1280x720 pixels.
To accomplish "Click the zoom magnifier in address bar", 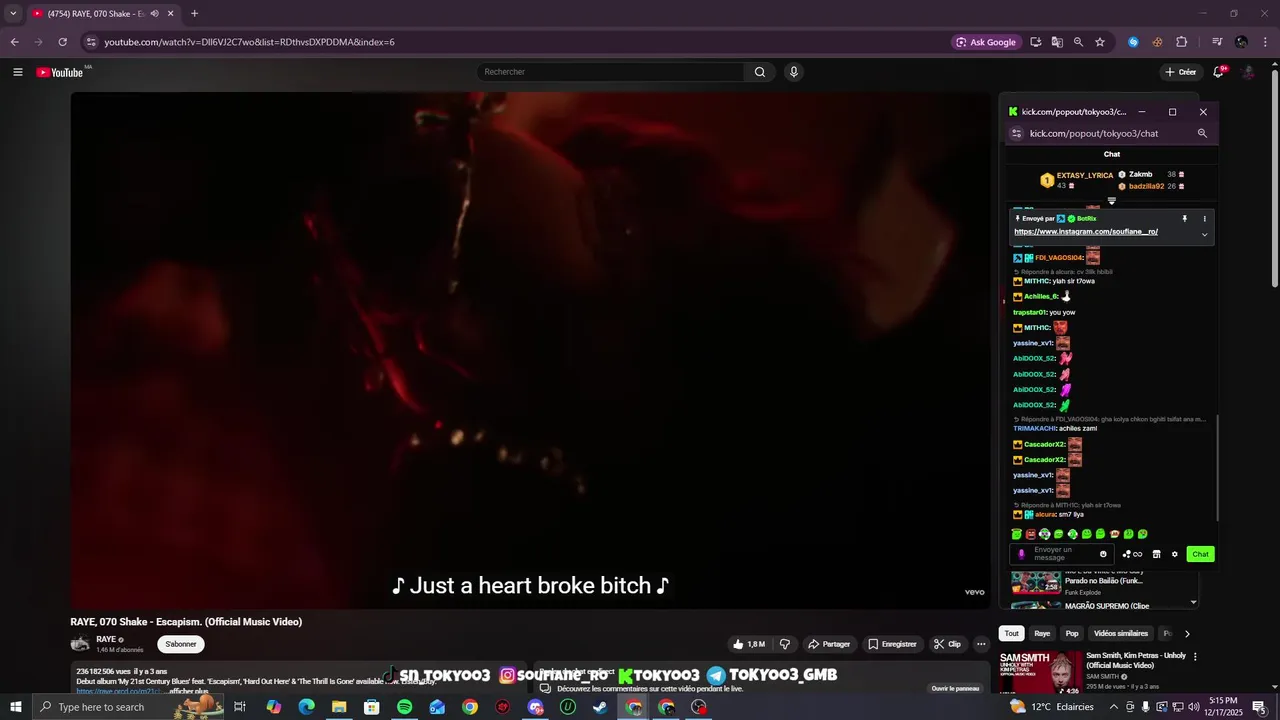I will tap(1078, 42).
